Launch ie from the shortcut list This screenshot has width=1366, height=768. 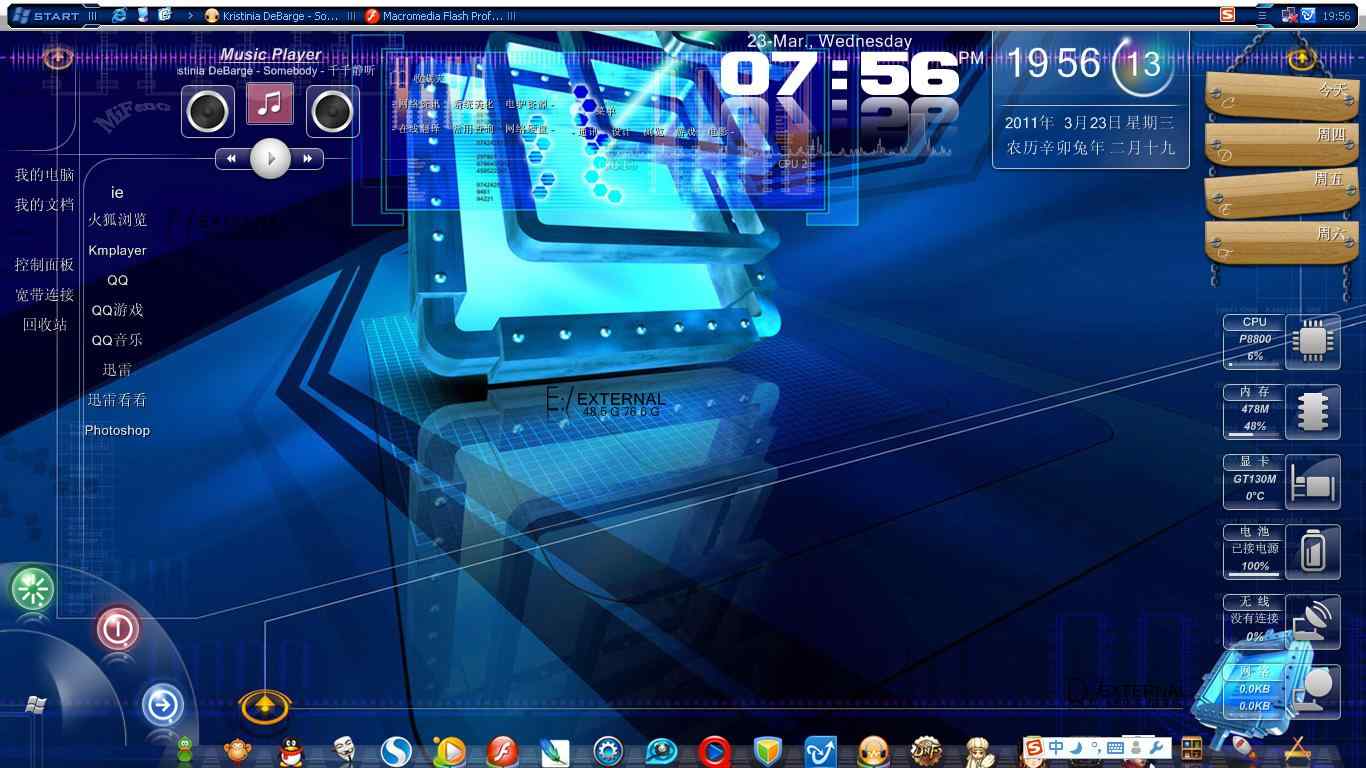pyautogui.click(x=117, y=192)
